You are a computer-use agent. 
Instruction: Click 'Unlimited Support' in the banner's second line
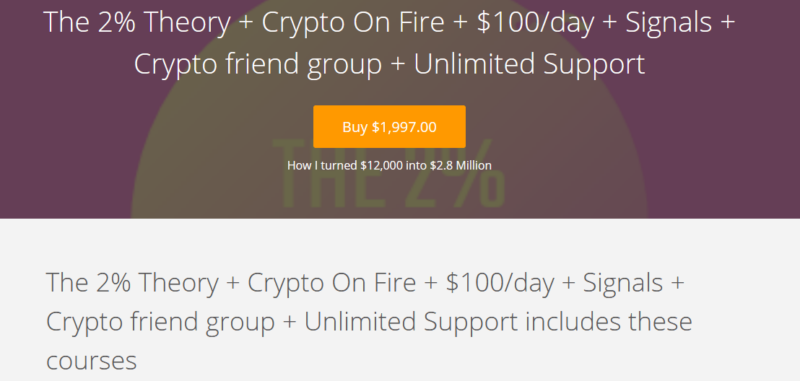coord(529,65)
